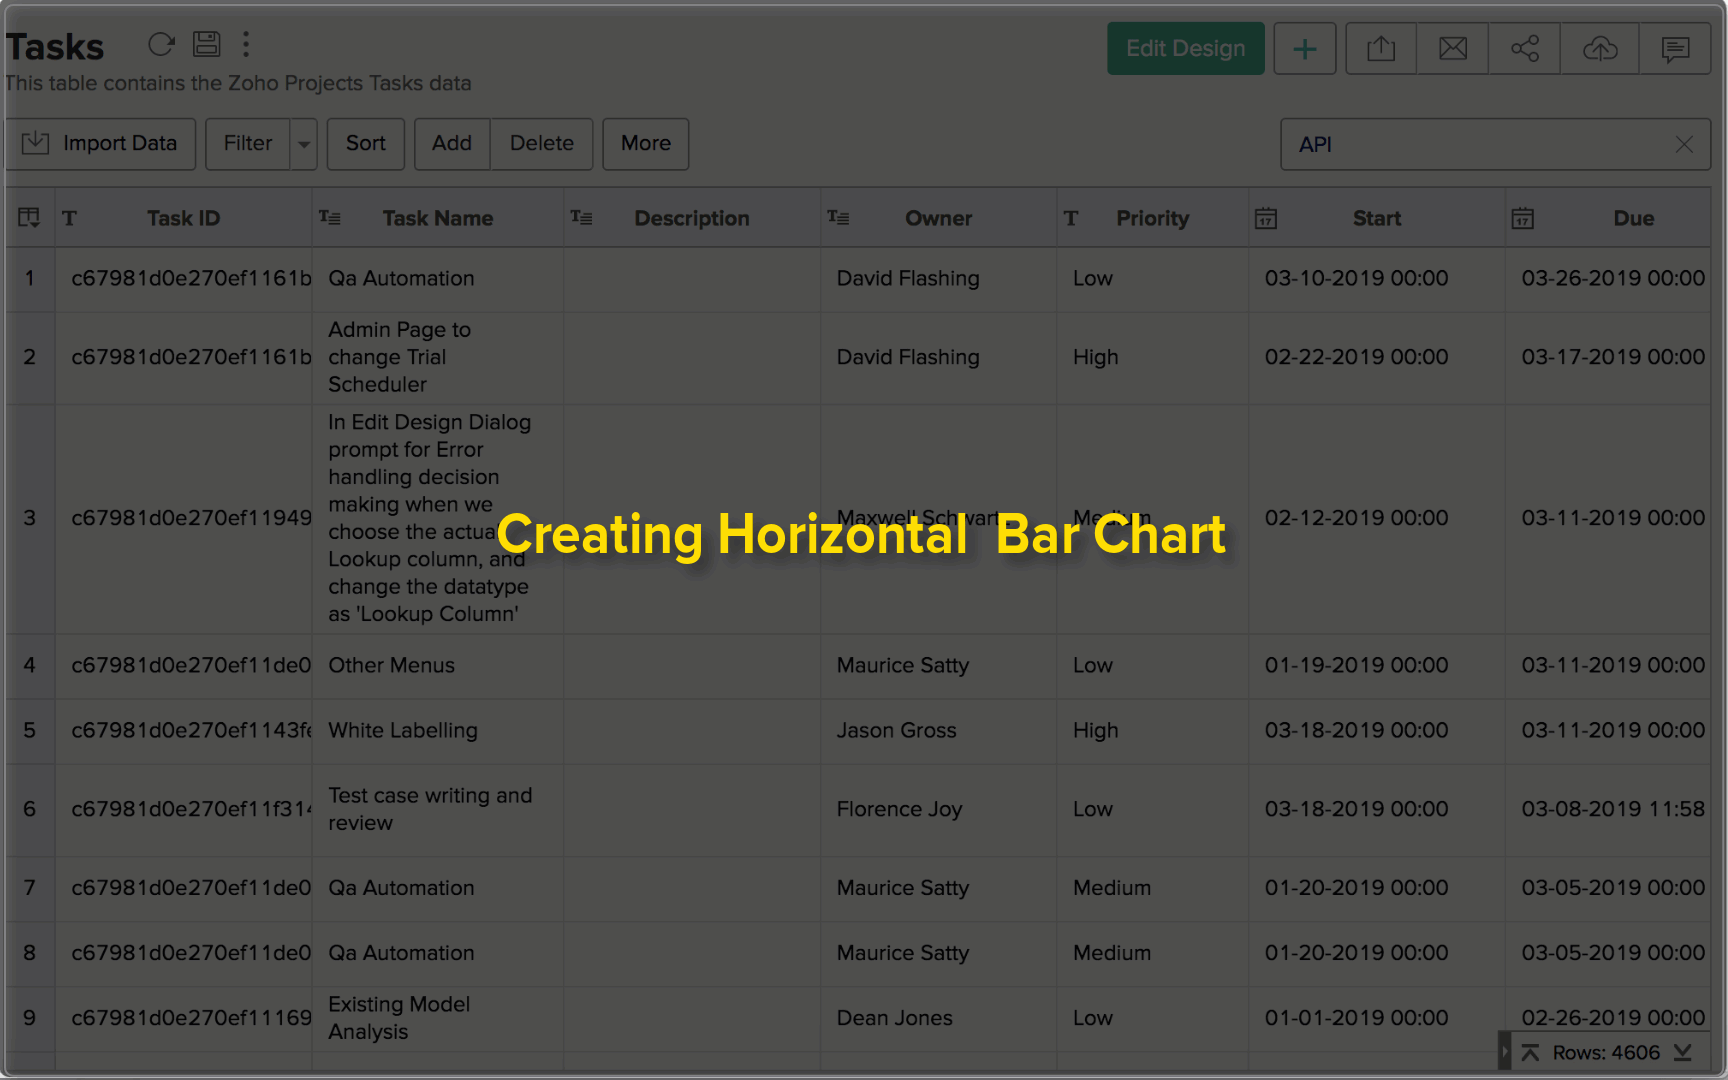Open the comments icon in top toolbar
Viewport: 1728px width, 1080px height.
coord(1675,49)
